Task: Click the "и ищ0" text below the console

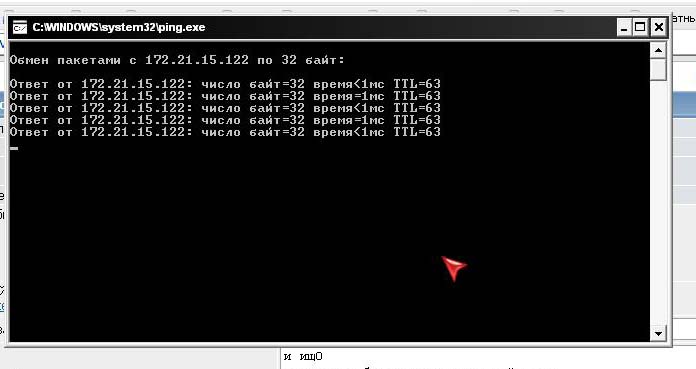Action: click(x=303, y=357)
